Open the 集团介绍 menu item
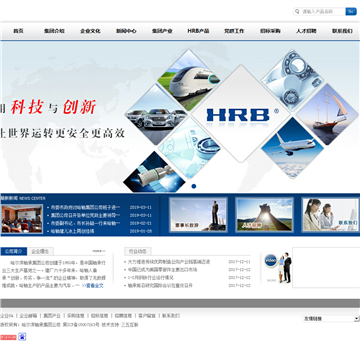This screenshot has width=360, height=360. tap(54, 31)
